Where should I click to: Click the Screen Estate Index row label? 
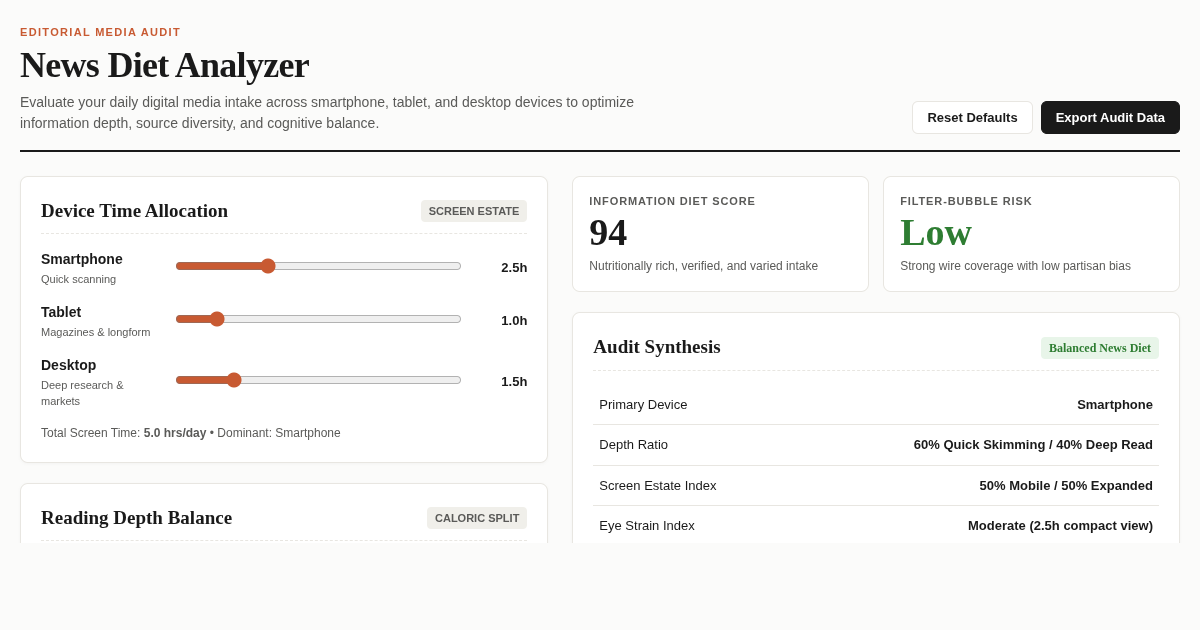tap(658, 486)
